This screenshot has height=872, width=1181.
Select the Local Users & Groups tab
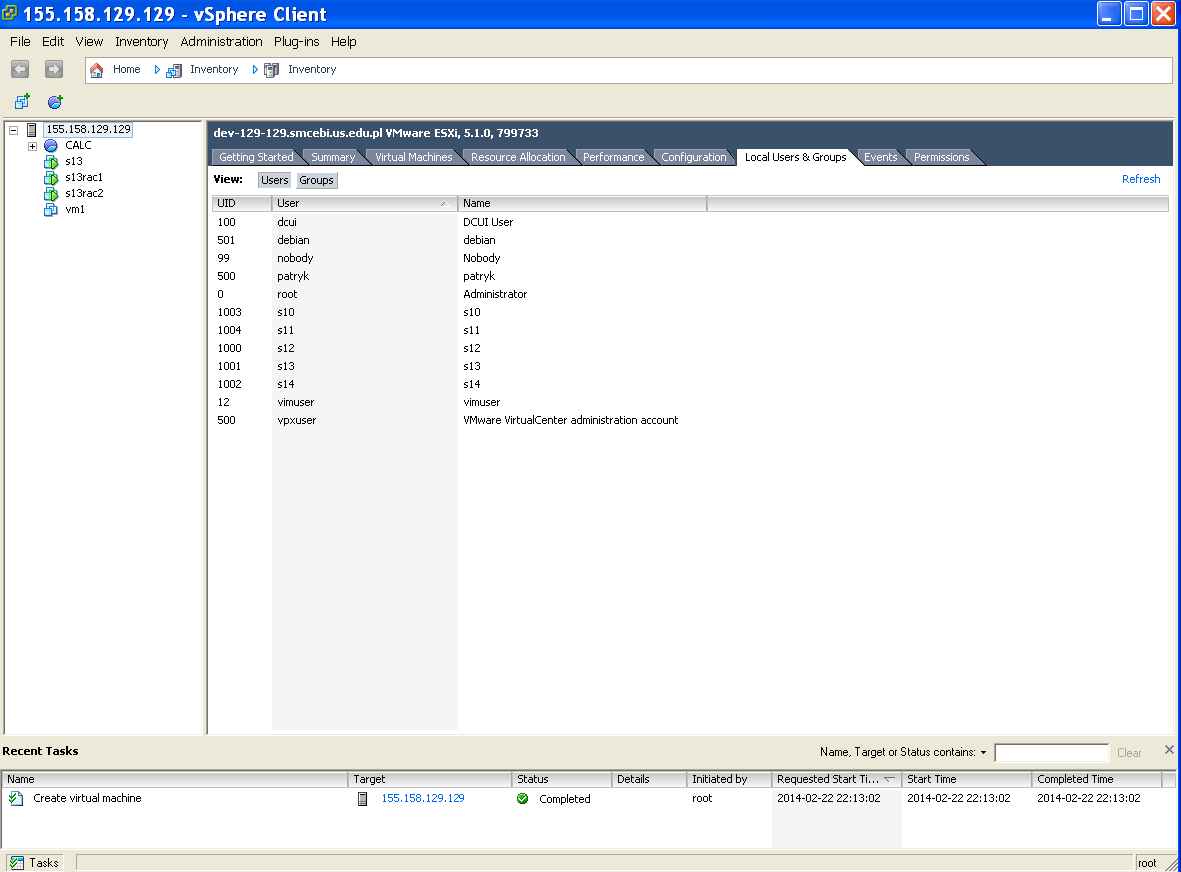coord(795,157)
